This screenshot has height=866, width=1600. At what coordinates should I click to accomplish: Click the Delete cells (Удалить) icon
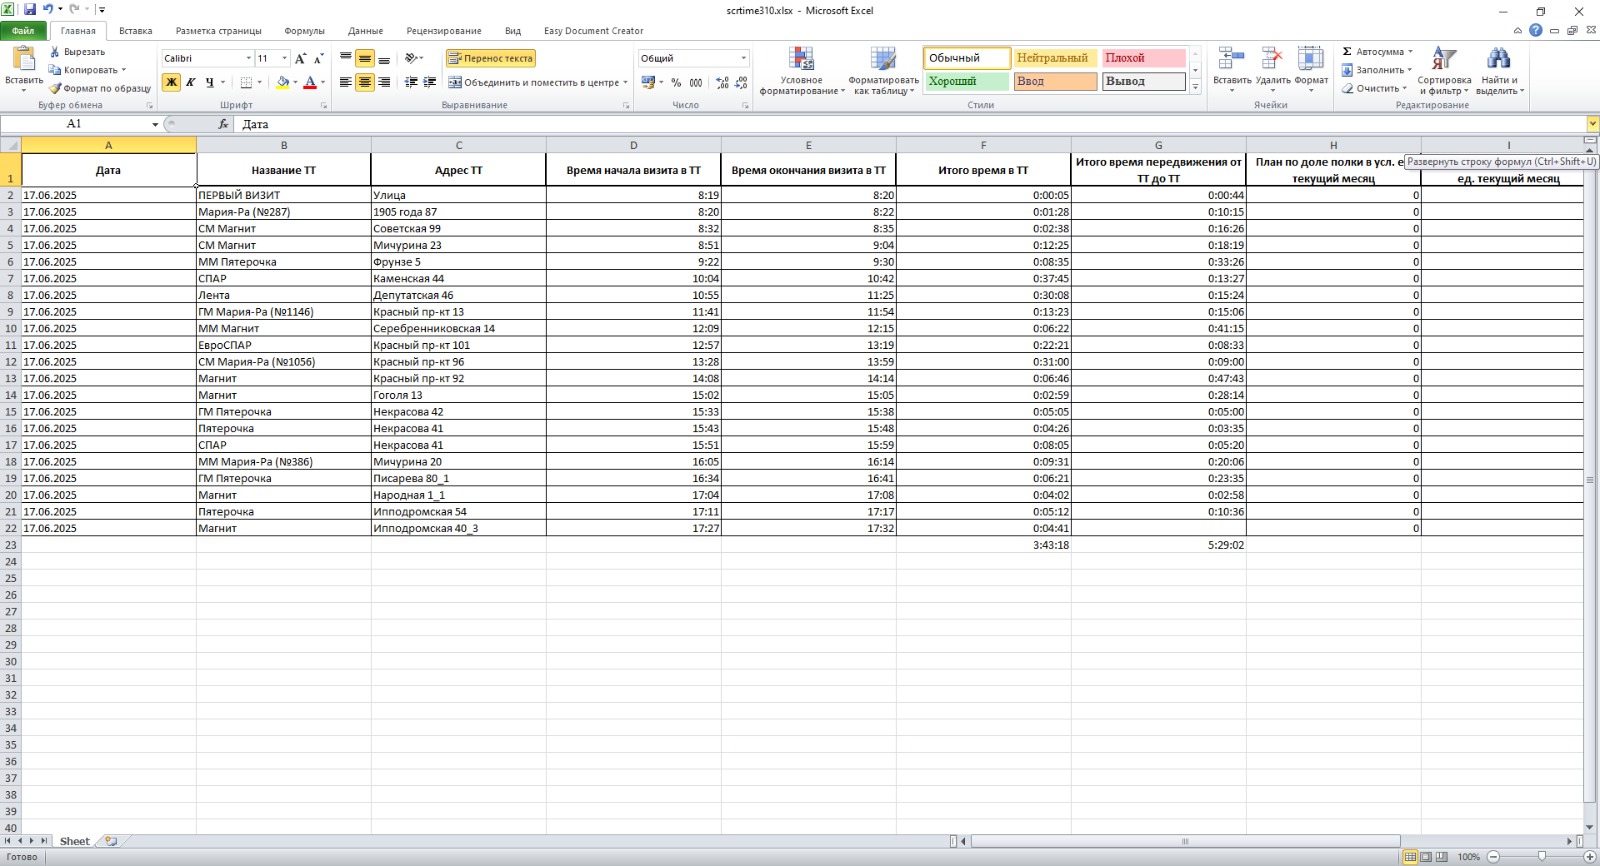[x=1272, y=60]
